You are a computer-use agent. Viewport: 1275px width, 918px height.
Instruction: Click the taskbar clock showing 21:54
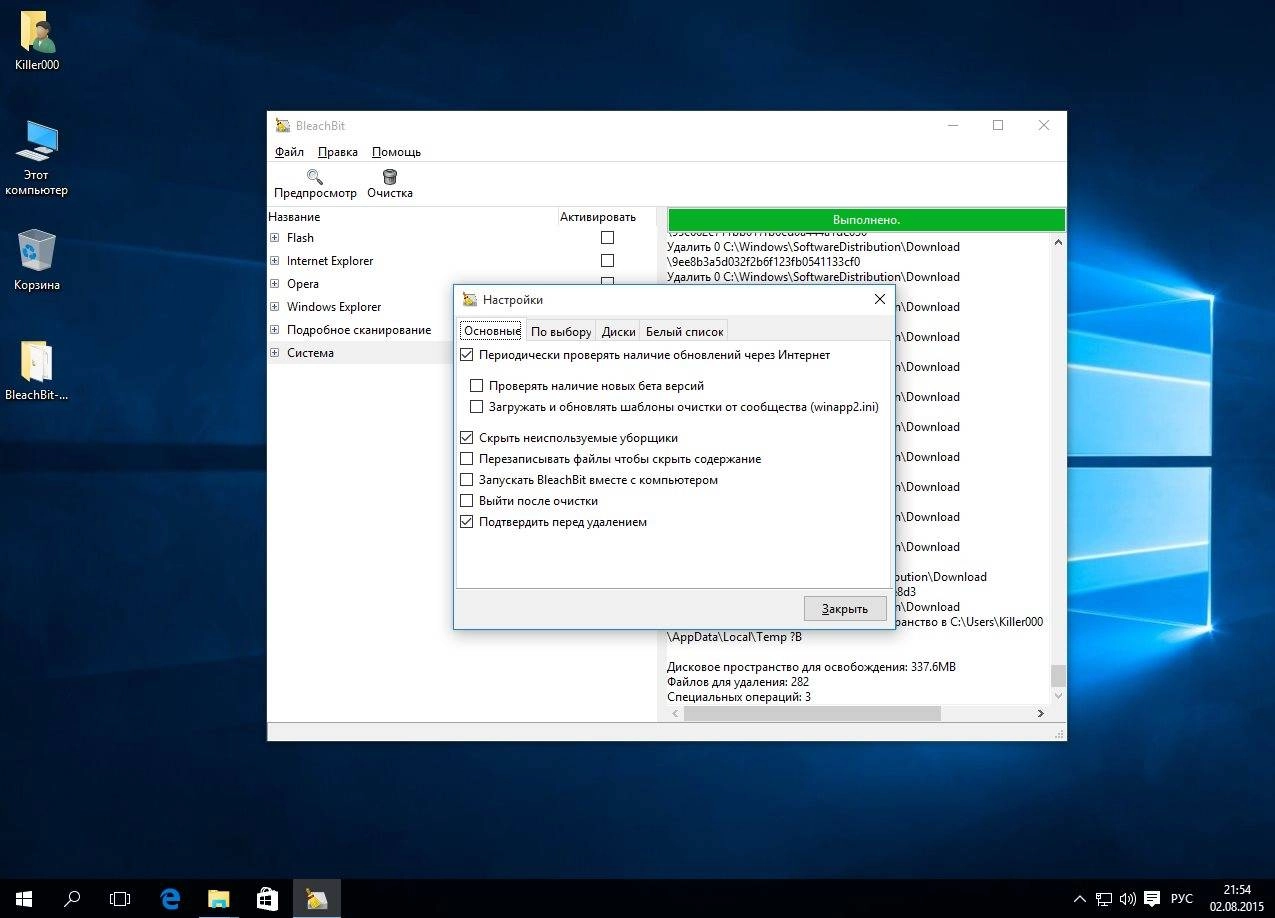coord(1237,898)
